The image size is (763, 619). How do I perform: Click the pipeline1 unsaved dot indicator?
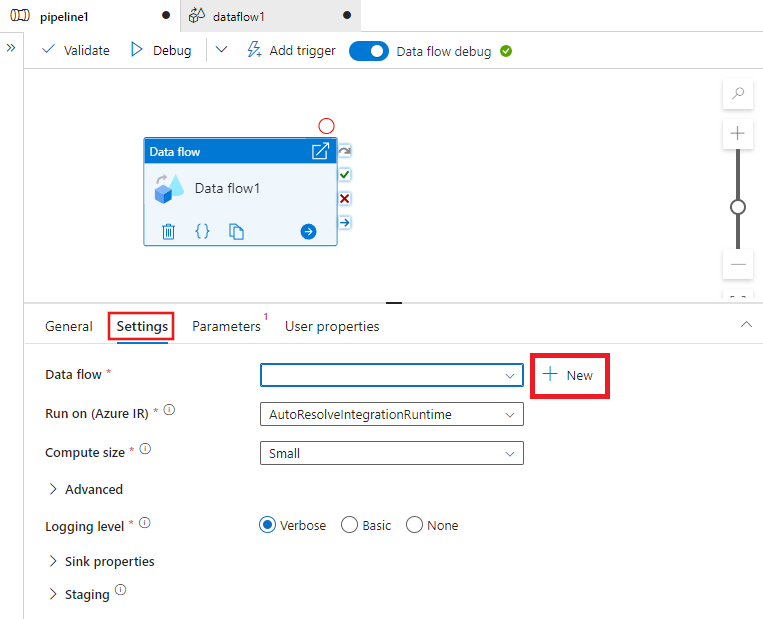click(166, 15)
